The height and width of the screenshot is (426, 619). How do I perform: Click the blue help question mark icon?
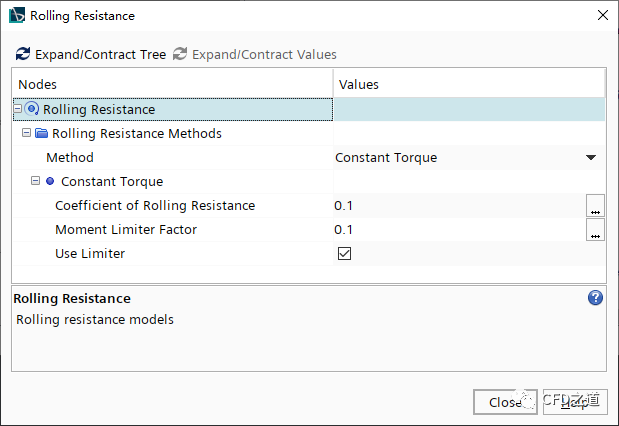596,298
